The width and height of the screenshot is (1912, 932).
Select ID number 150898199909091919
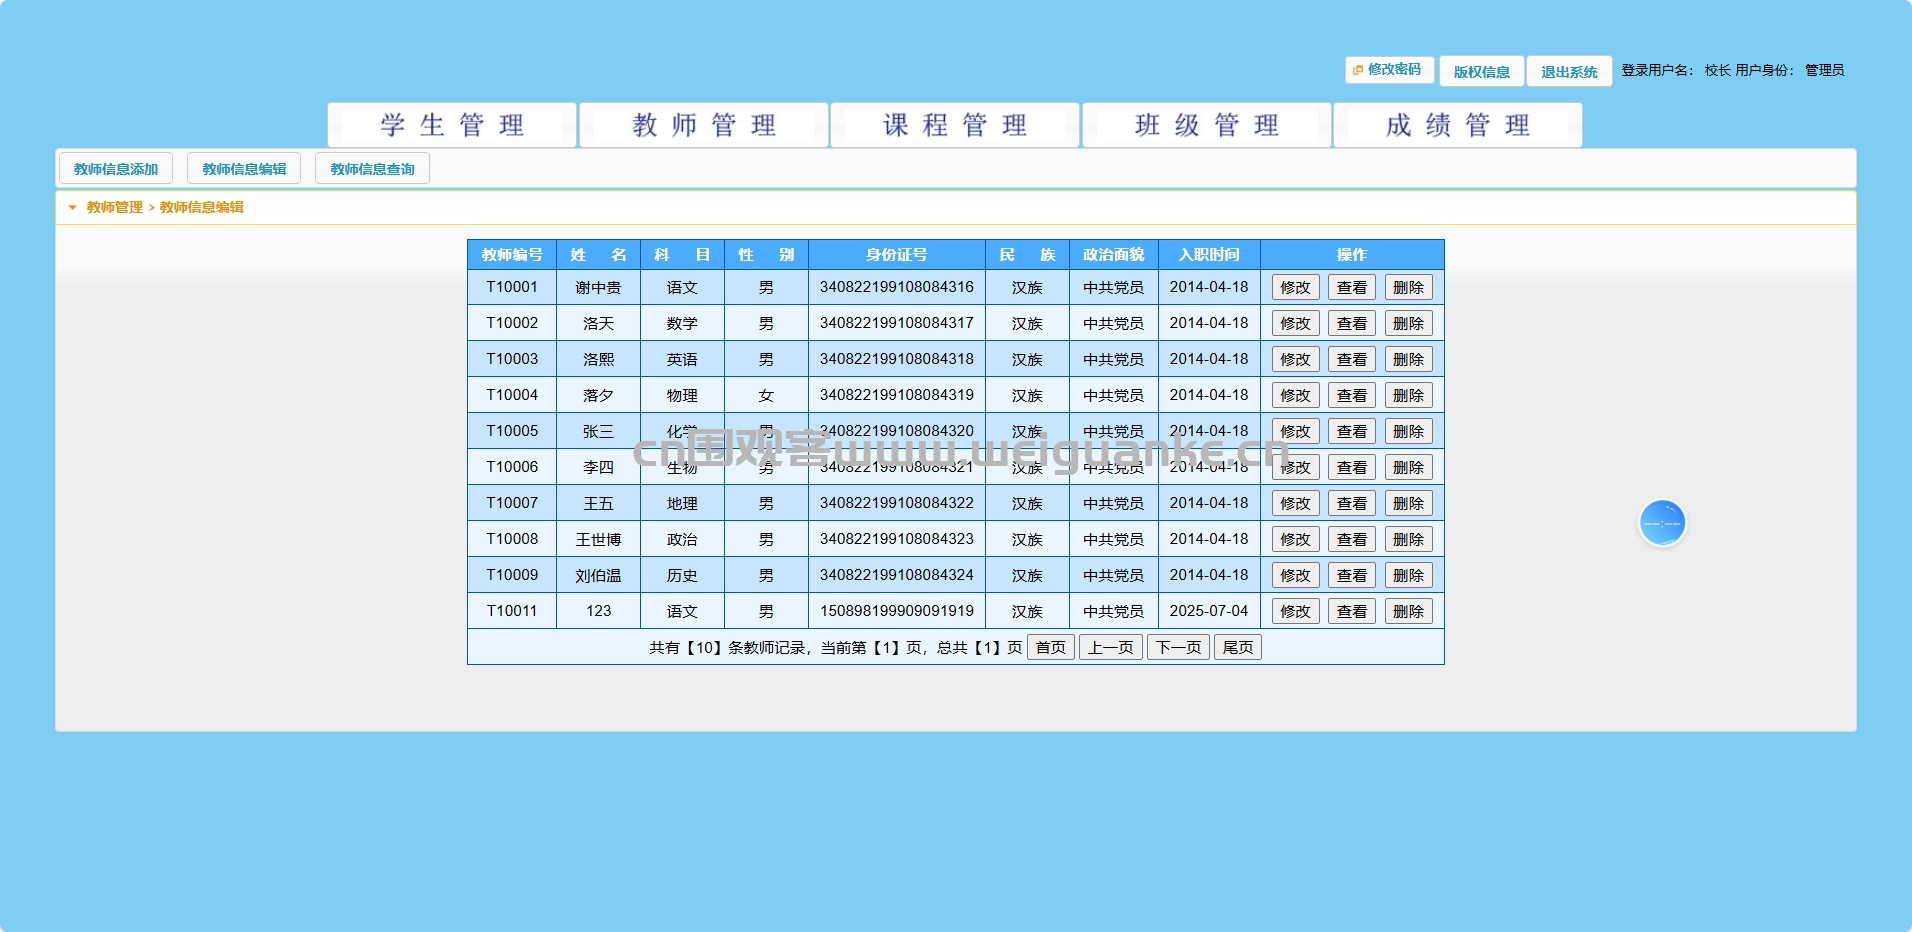(897, 611)
